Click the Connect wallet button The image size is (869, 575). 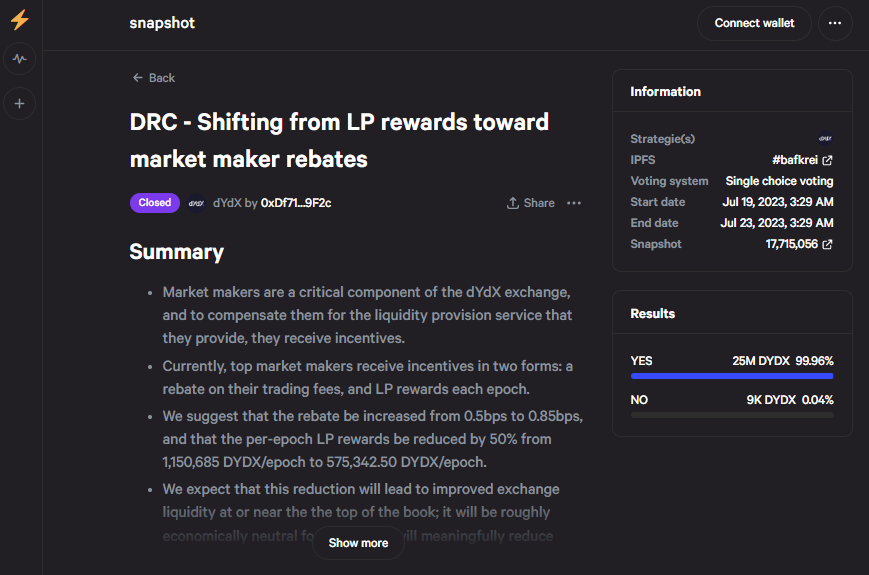point(754,23)
